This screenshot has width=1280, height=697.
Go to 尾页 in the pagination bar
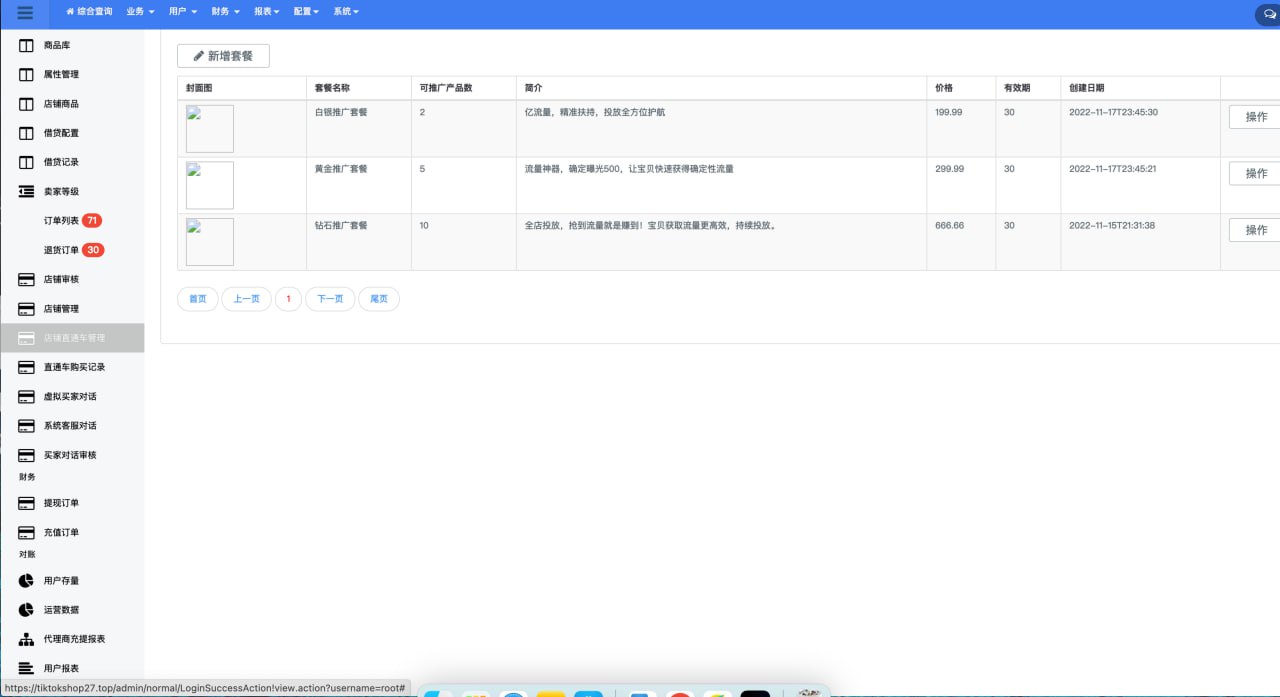pyautogui.click(x=379, y=298)
